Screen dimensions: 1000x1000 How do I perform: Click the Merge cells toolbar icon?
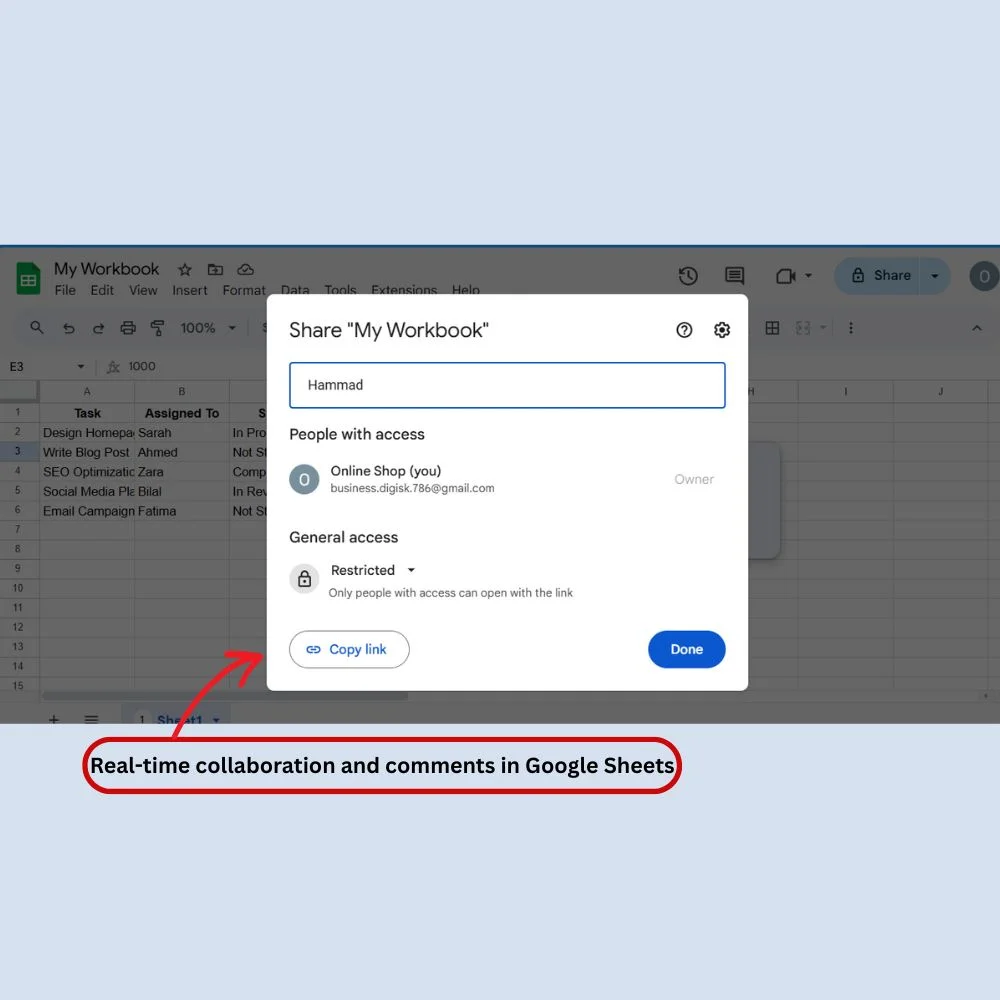(x=803, y=328)
